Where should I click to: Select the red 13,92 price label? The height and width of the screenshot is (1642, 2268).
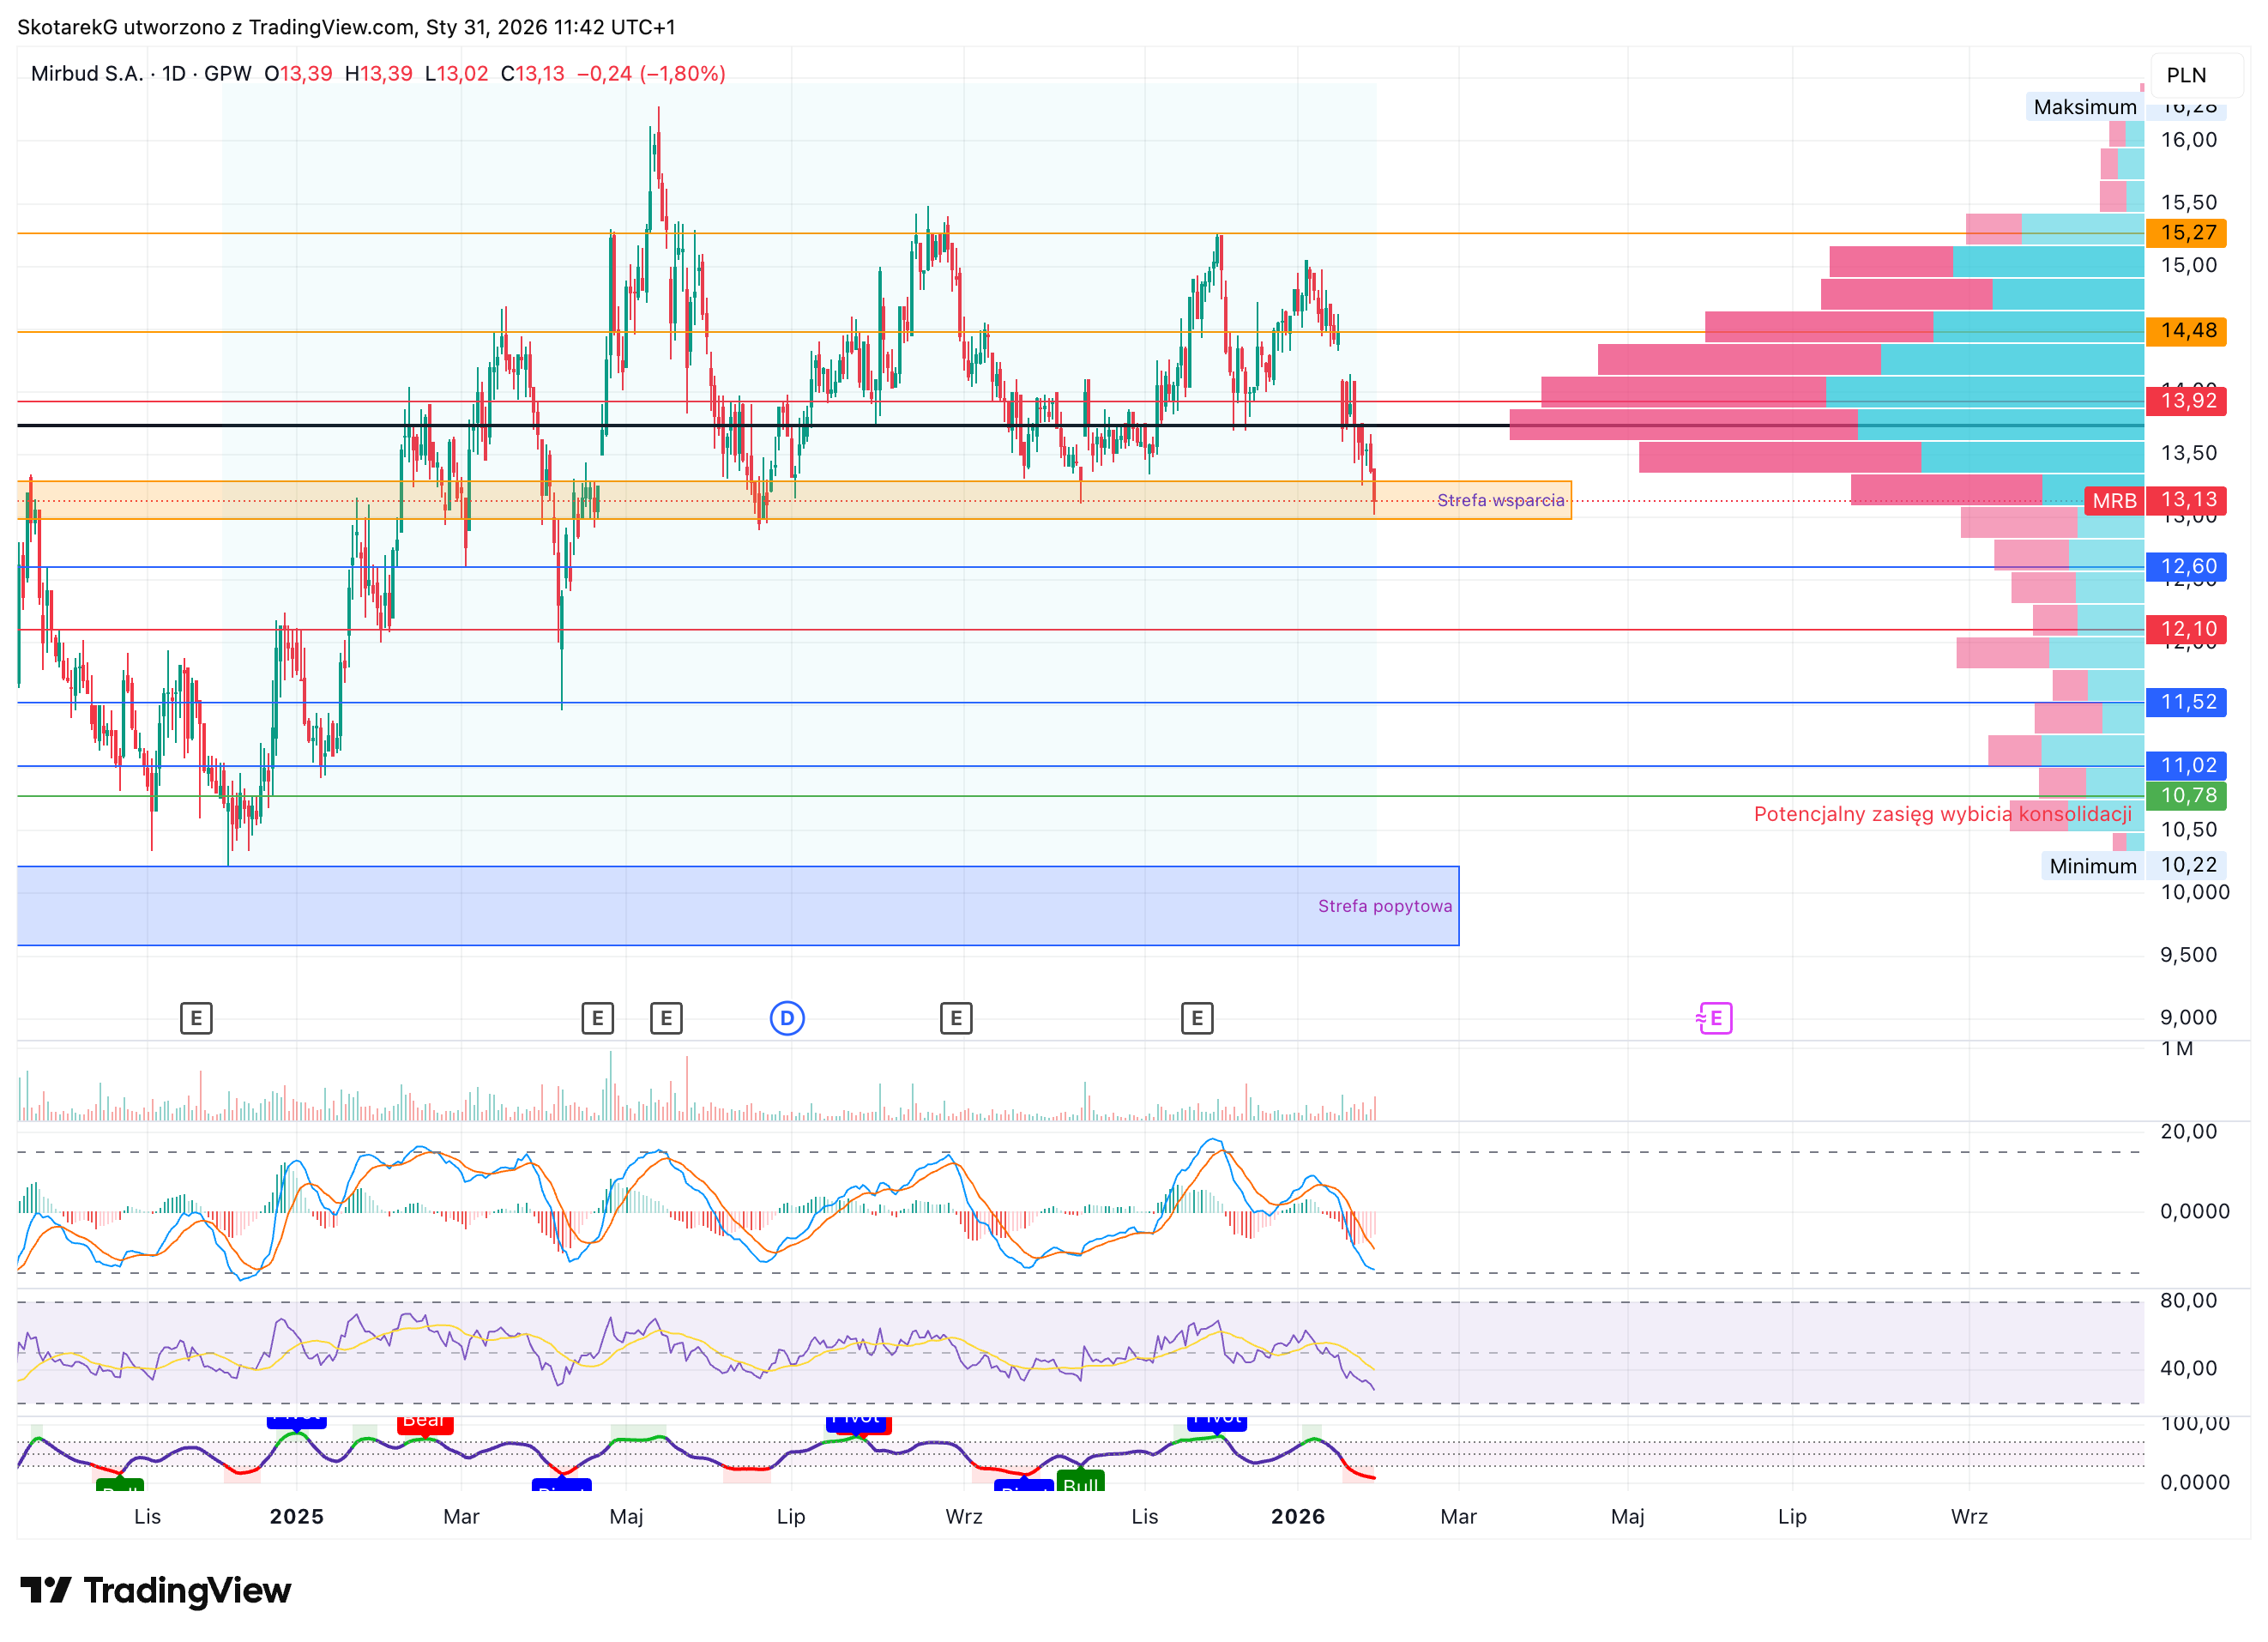(x=2188, y=401)
